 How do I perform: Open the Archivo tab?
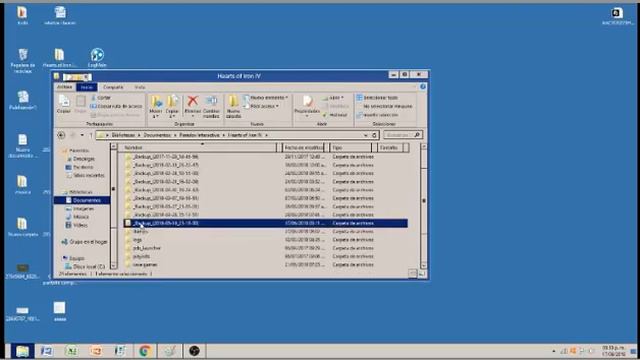pos(64,87)
